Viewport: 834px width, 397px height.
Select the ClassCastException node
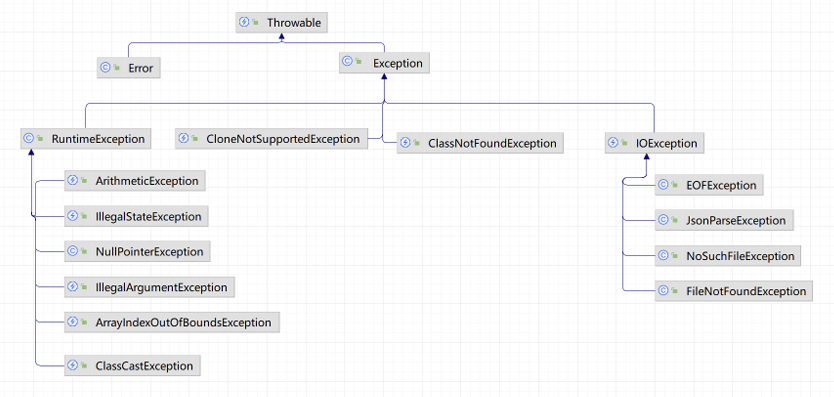133,366
